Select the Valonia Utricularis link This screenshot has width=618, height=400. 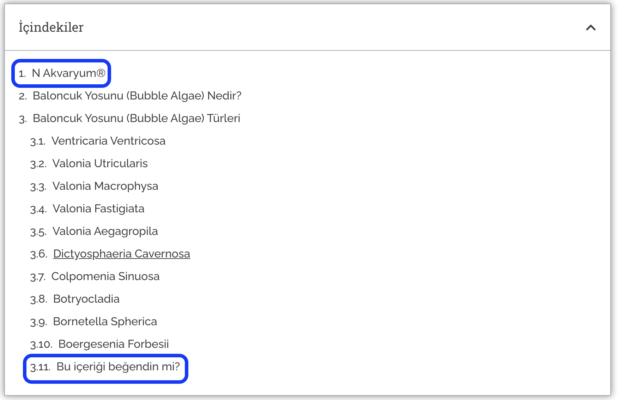[x=100, y=163]
